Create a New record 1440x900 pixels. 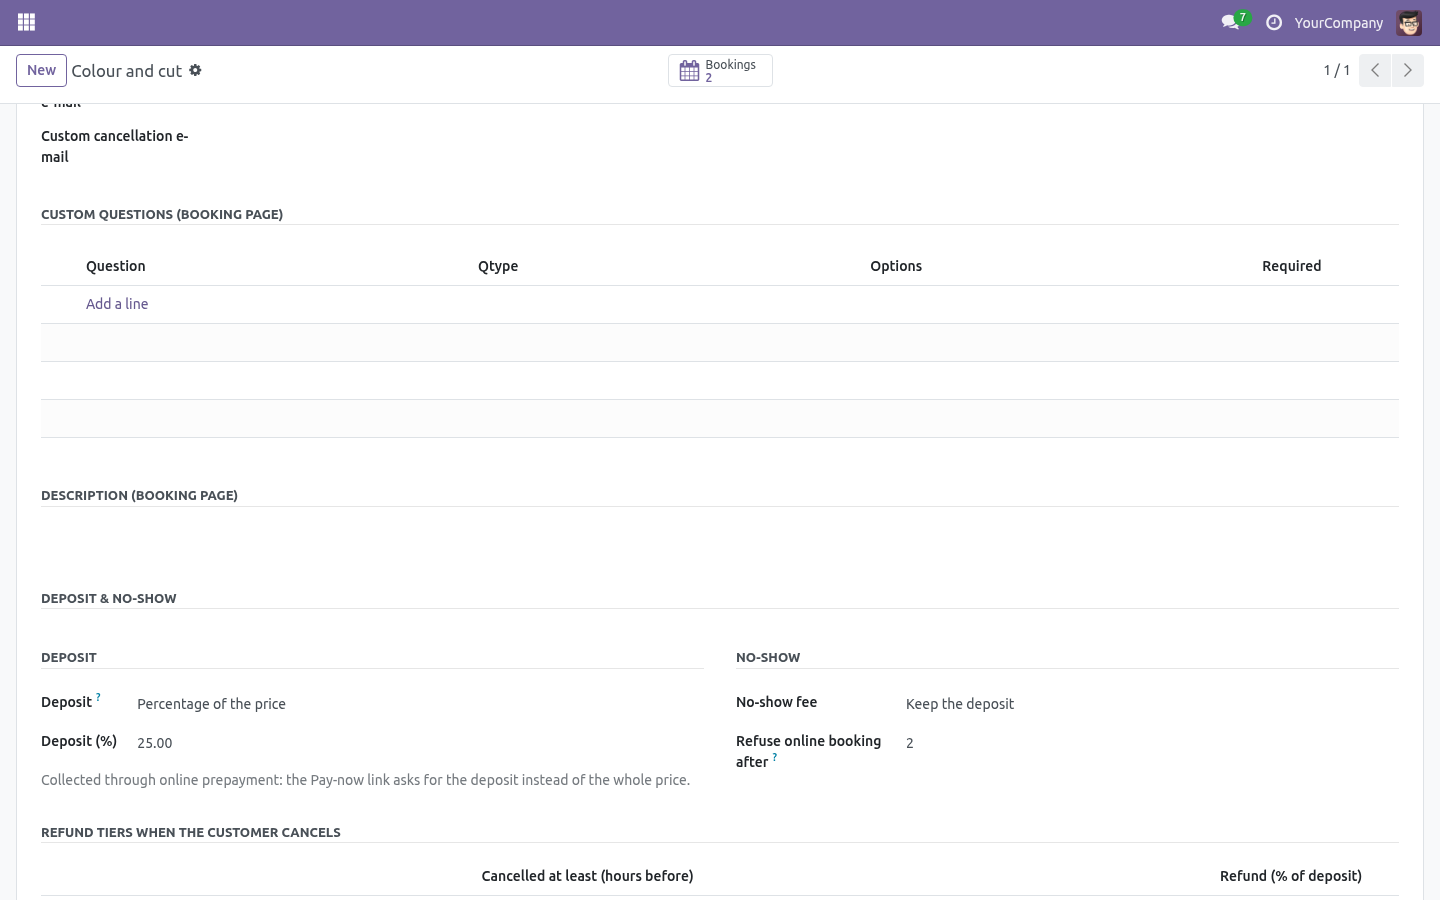pyautogui.click(x=41, y=70)
